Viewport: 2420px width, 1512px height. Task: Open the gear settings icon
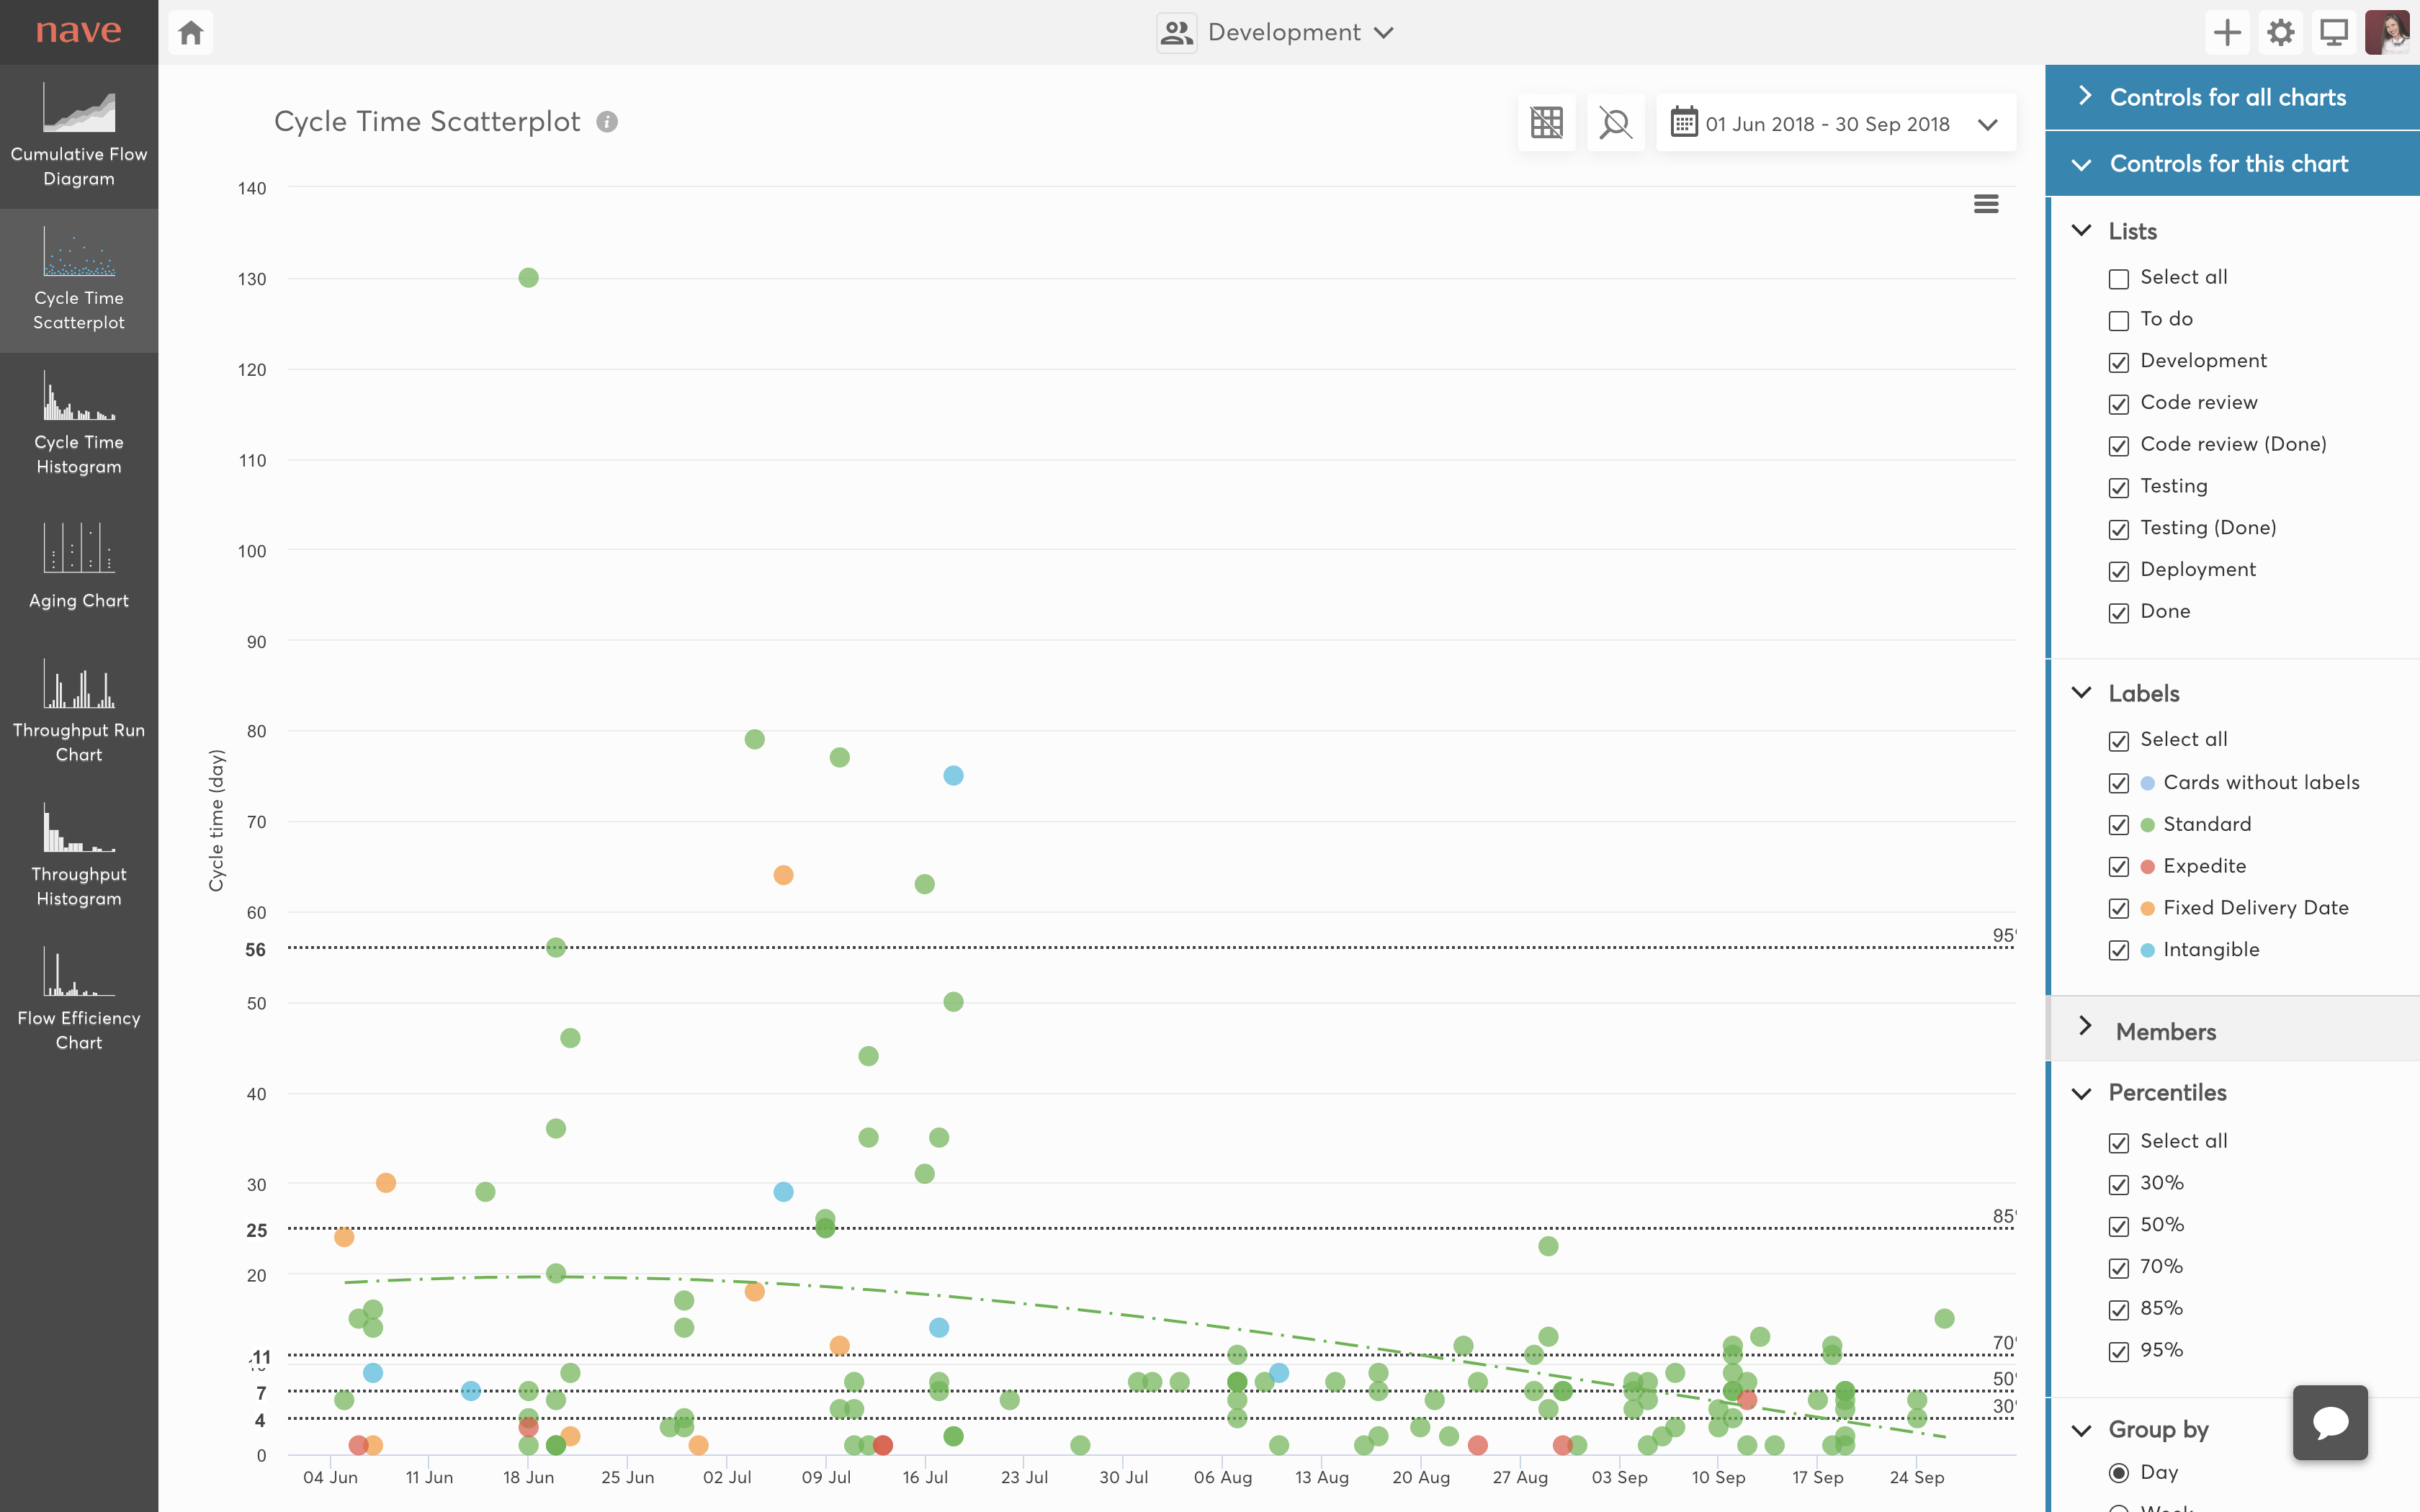coord(2280,33)
